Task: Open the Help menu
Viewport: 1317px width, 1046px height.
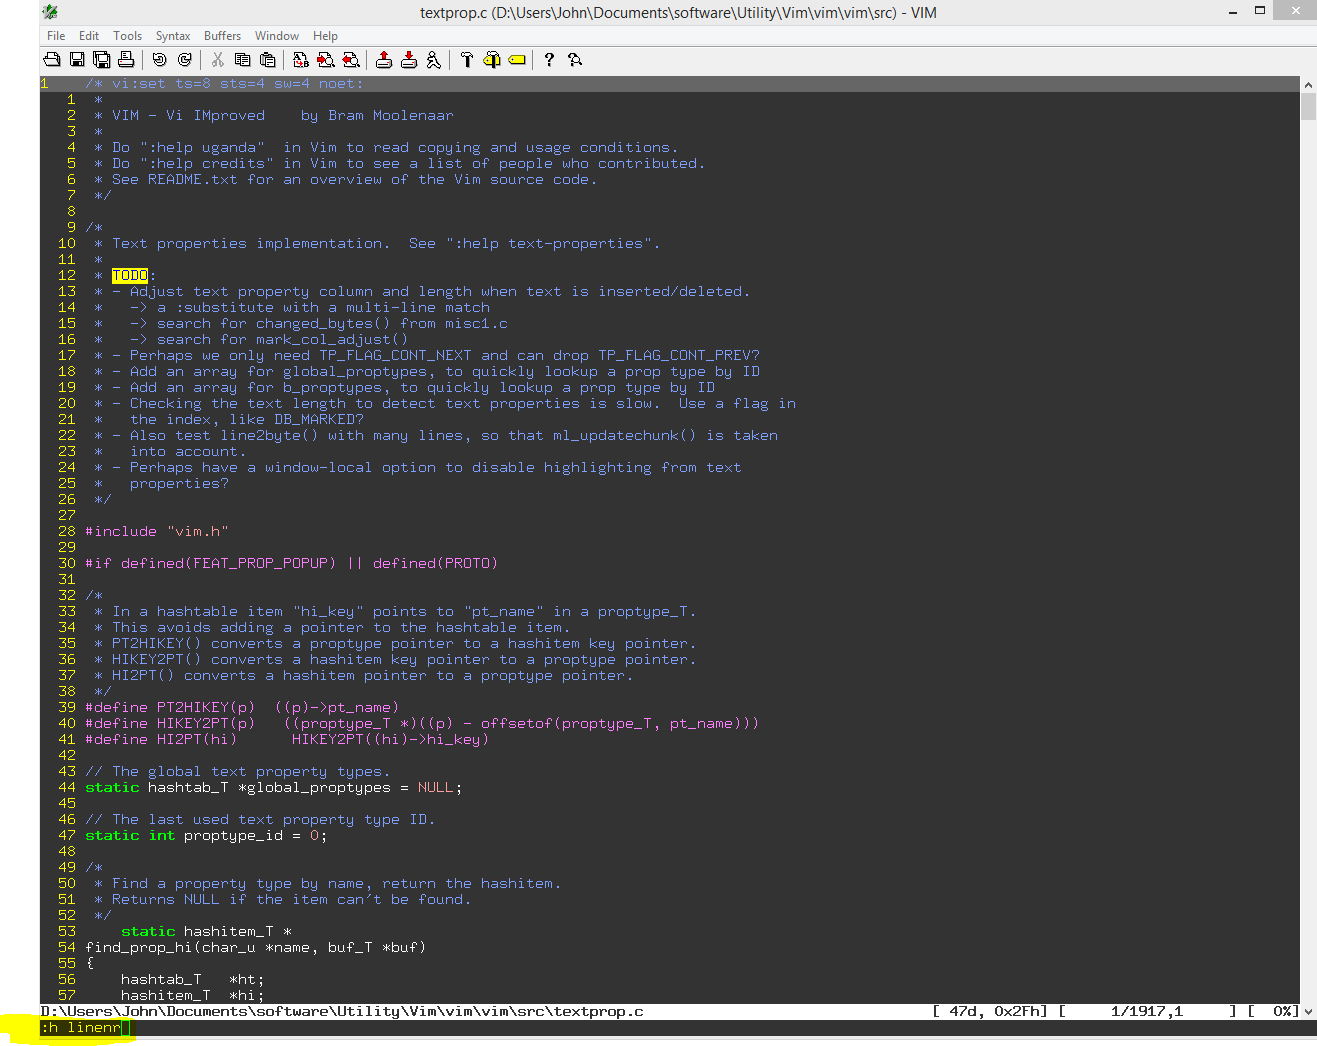Action: [325, 35]
